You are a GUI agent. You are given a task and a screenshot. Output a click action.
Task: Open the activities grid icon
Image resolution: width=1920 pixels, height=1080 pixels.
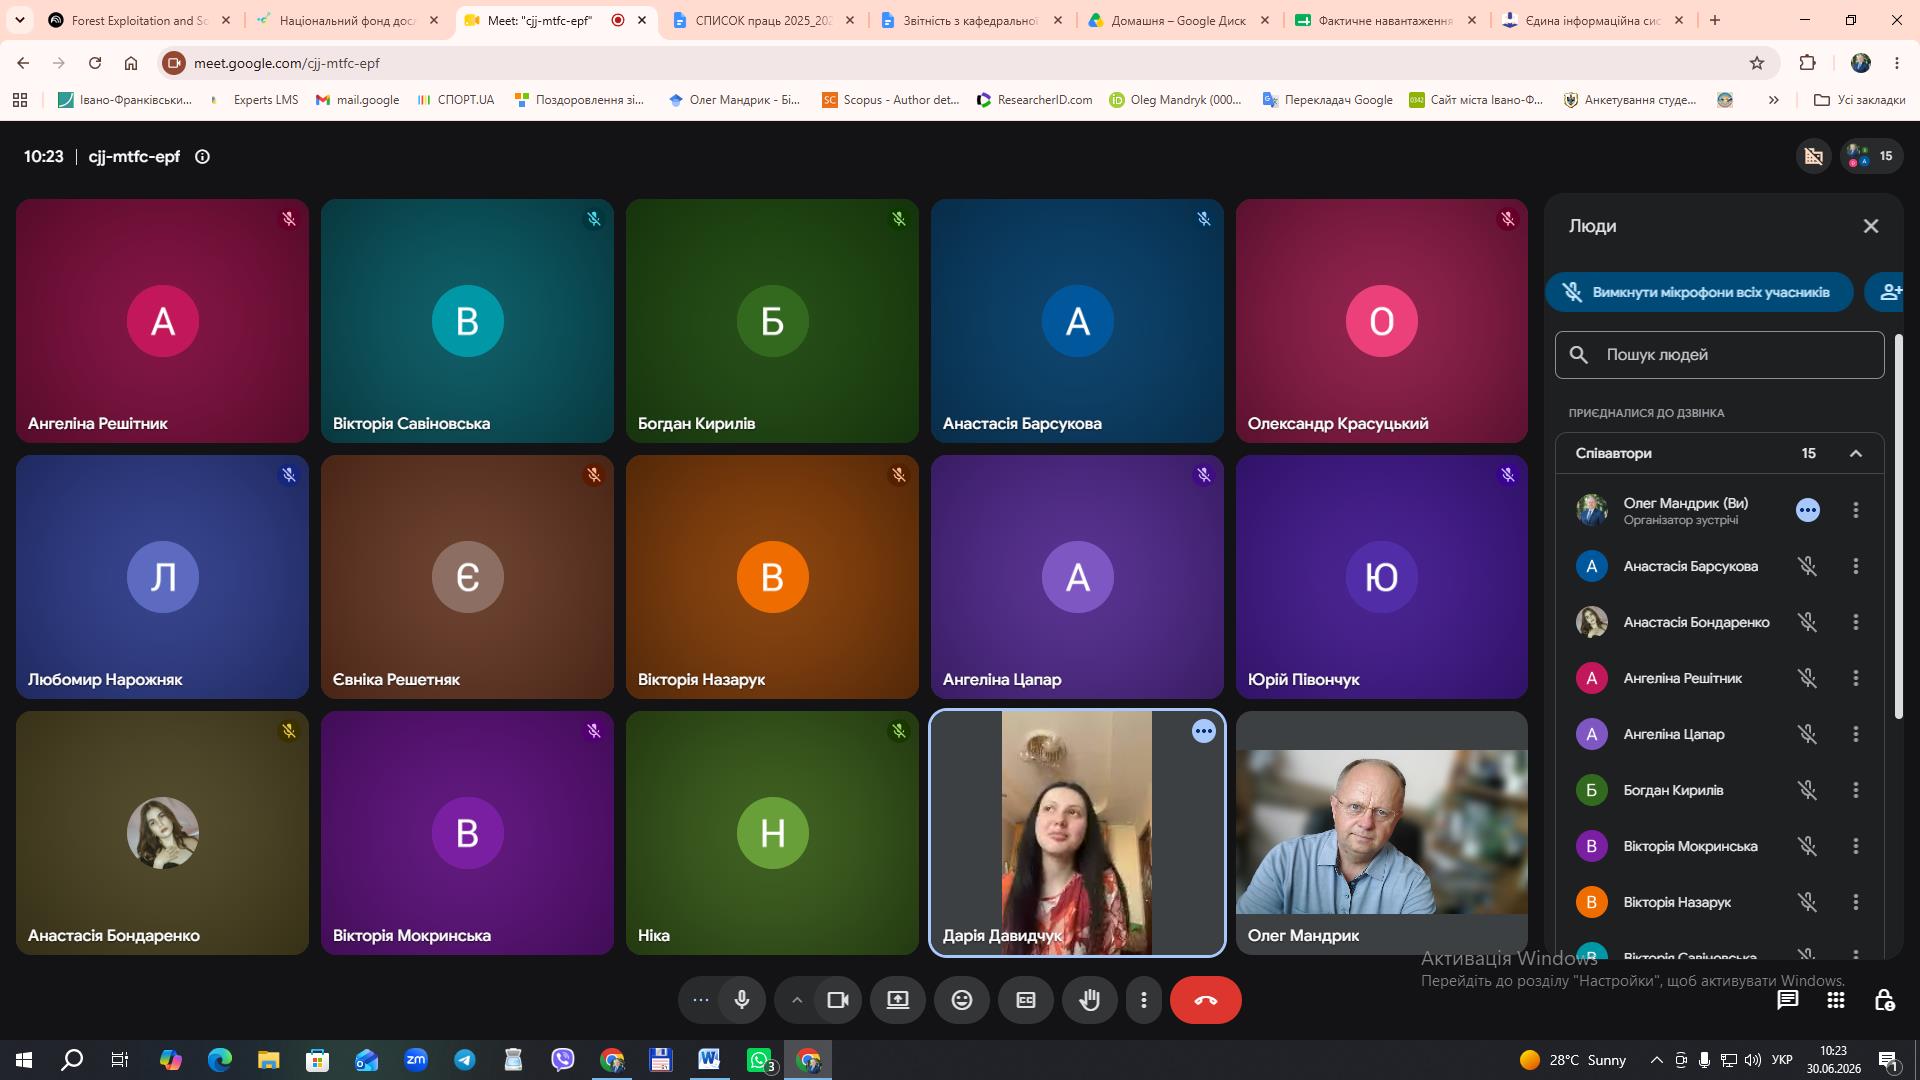[x=1836, y=1000]
